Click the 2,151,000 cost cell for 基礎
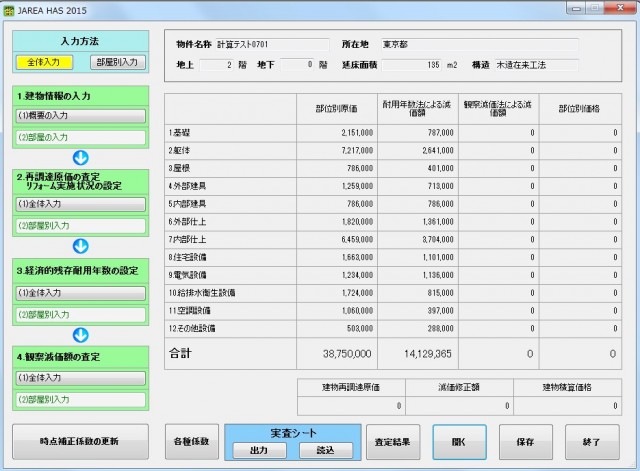Image resolution: width=640 pixels, height=471 pixels. pyautogui.click(x=337, y=133)
